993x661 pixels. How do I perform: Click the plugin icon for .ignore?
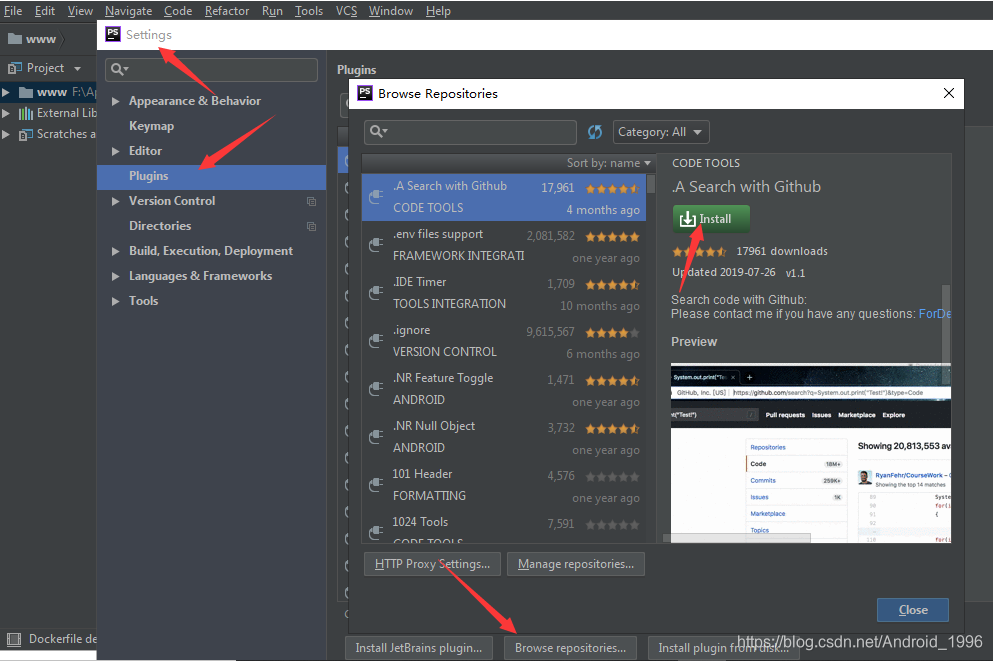click(x=376, y=341)
